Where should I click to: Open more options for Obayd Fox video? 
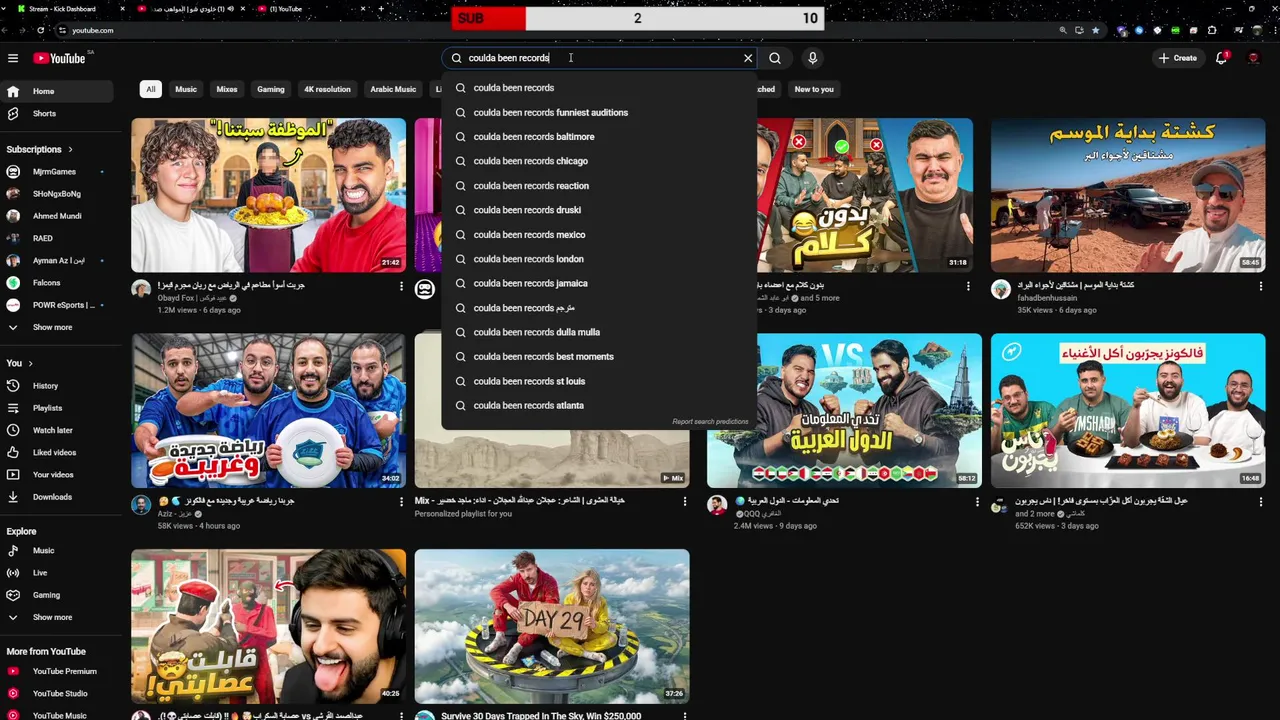pyautogui.click(x=401, y=286)
